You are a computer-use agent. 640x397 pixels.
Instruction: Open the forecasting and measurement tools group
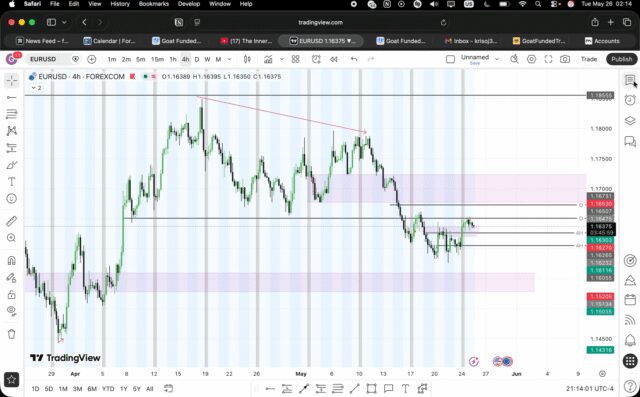pos(11,148)
